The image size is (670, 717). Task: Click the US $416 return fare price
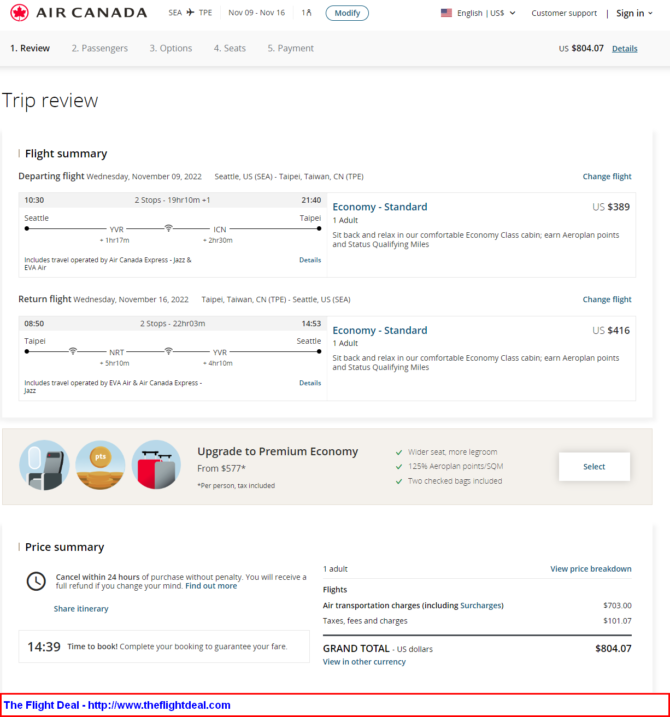(x=611, y=330)
